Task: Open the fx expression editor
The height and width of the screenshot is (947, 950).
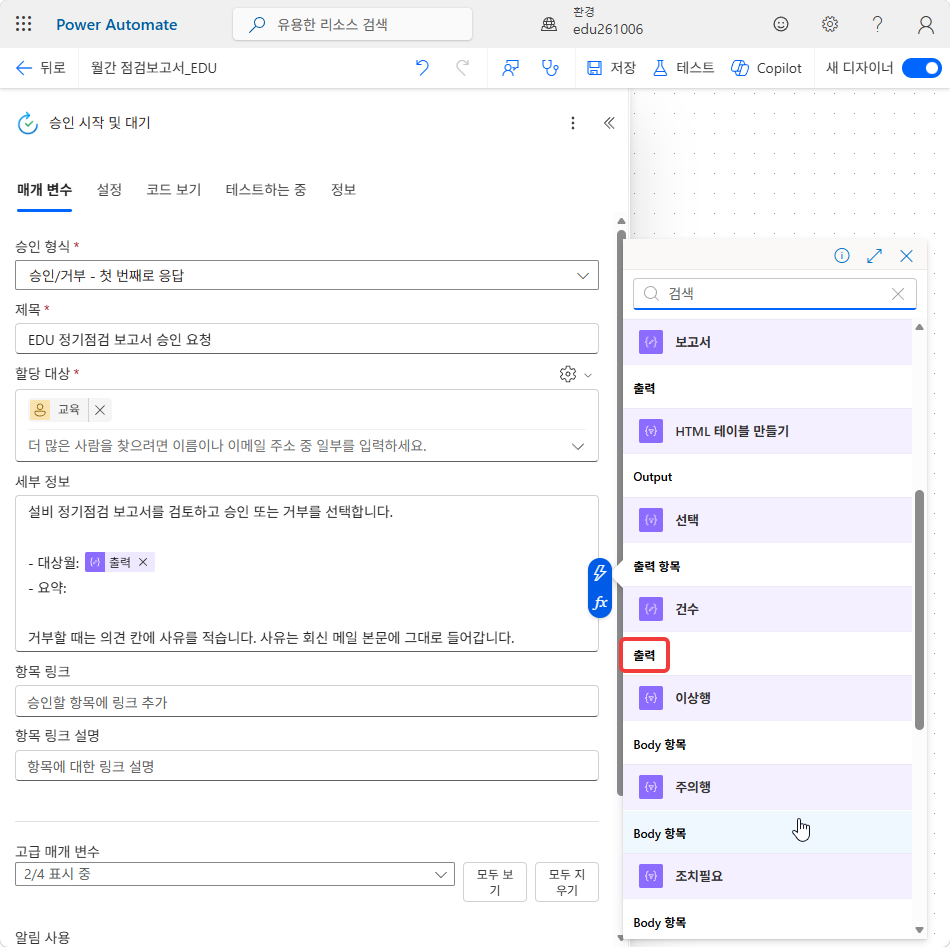Action: [x=600, y=603]
